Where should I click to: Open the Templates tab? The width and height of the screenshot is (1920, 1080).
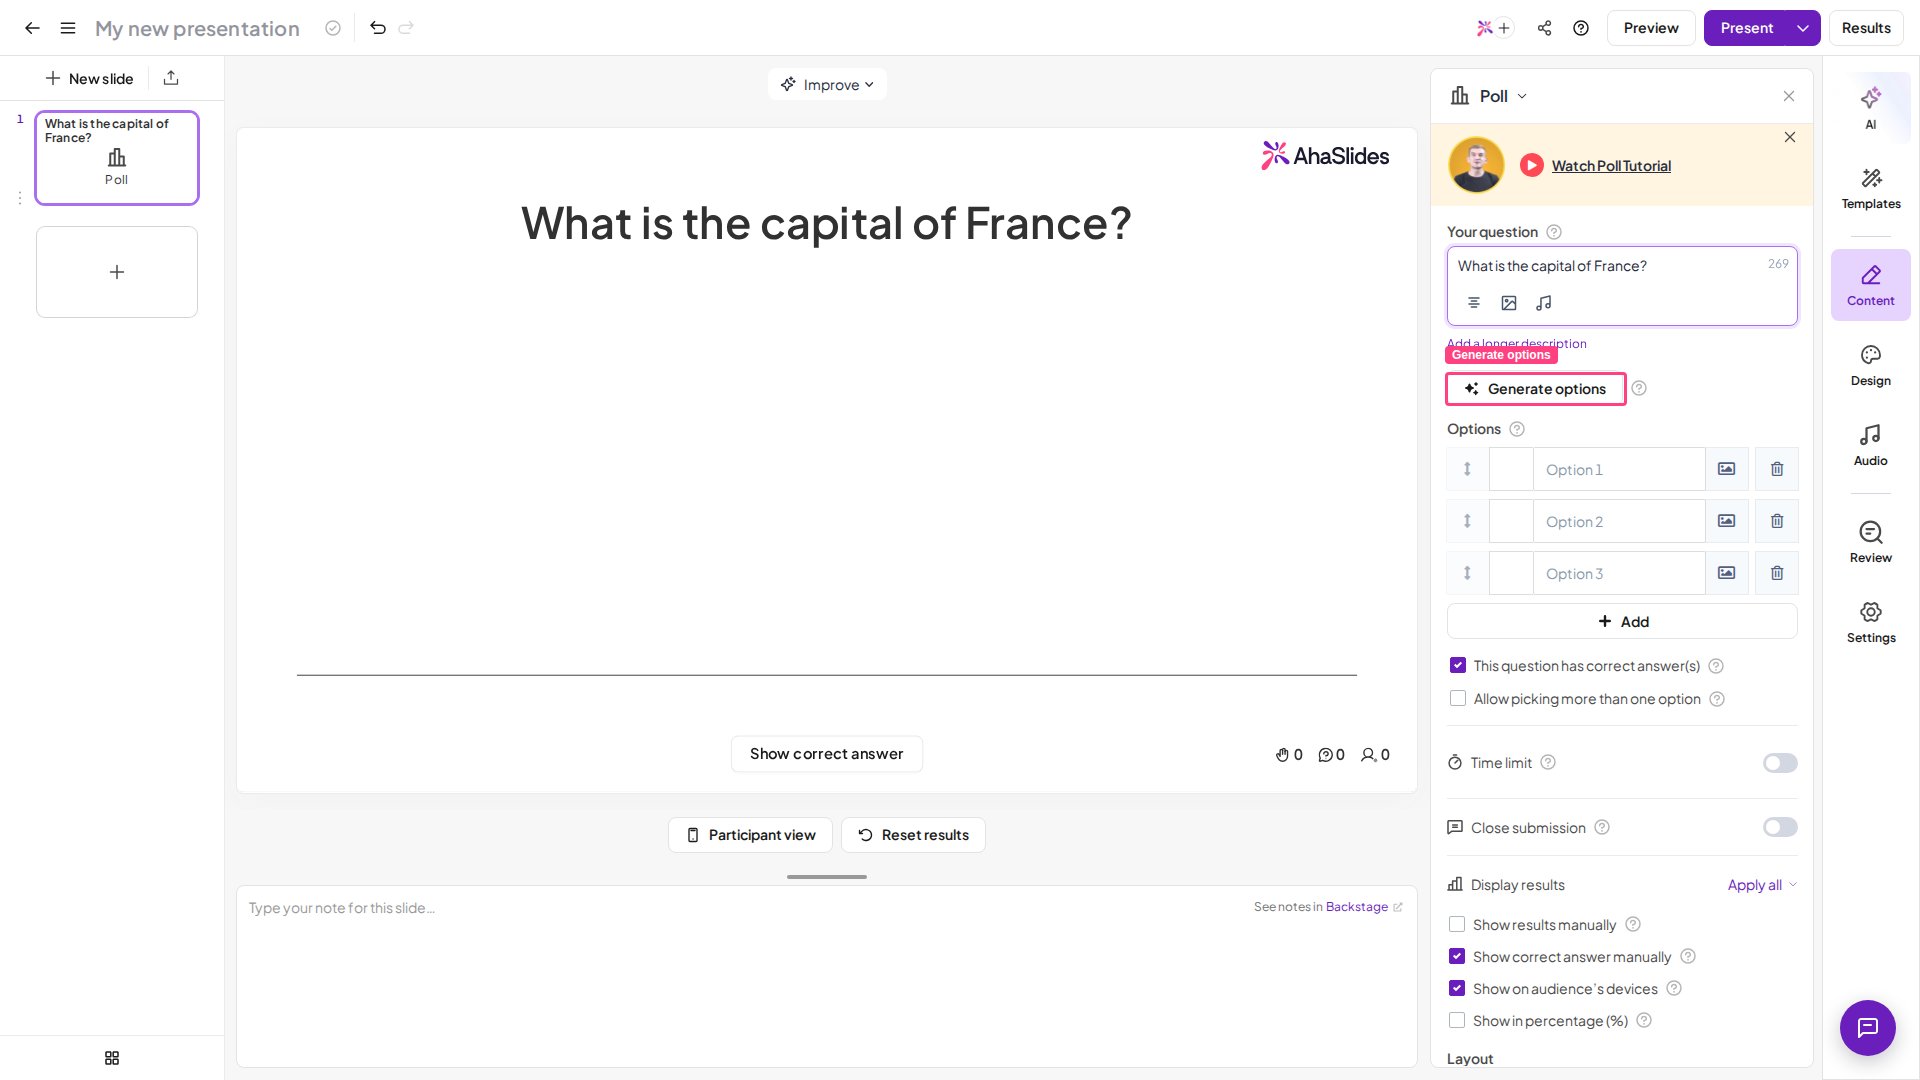point(1871,187)
